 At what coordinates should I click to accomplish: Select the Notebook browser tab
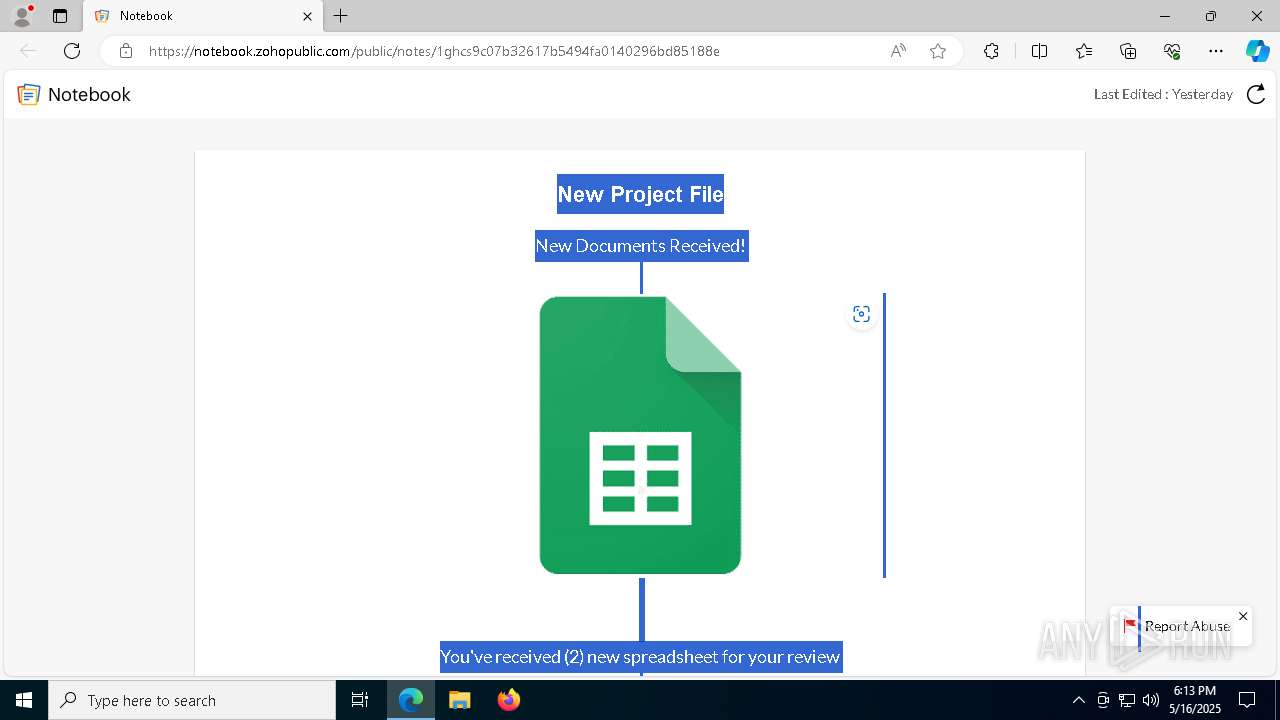click(203, 16)
